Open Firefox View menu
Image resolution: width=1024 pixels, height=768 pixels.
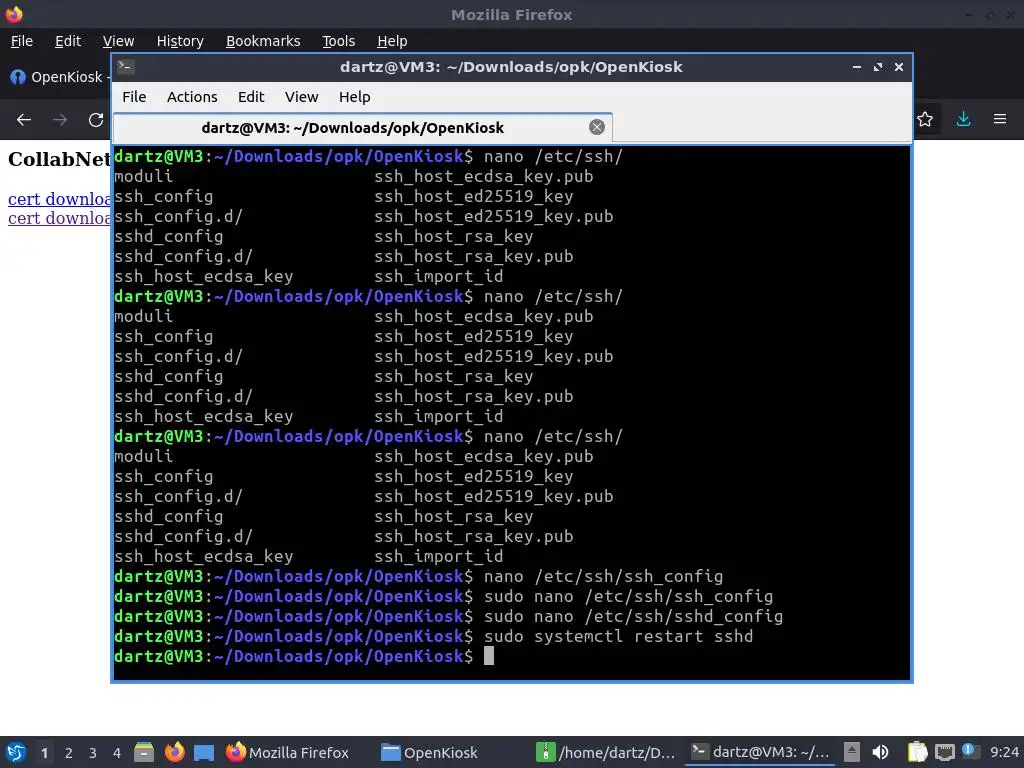pyautogui.click(x=118, y=41)
